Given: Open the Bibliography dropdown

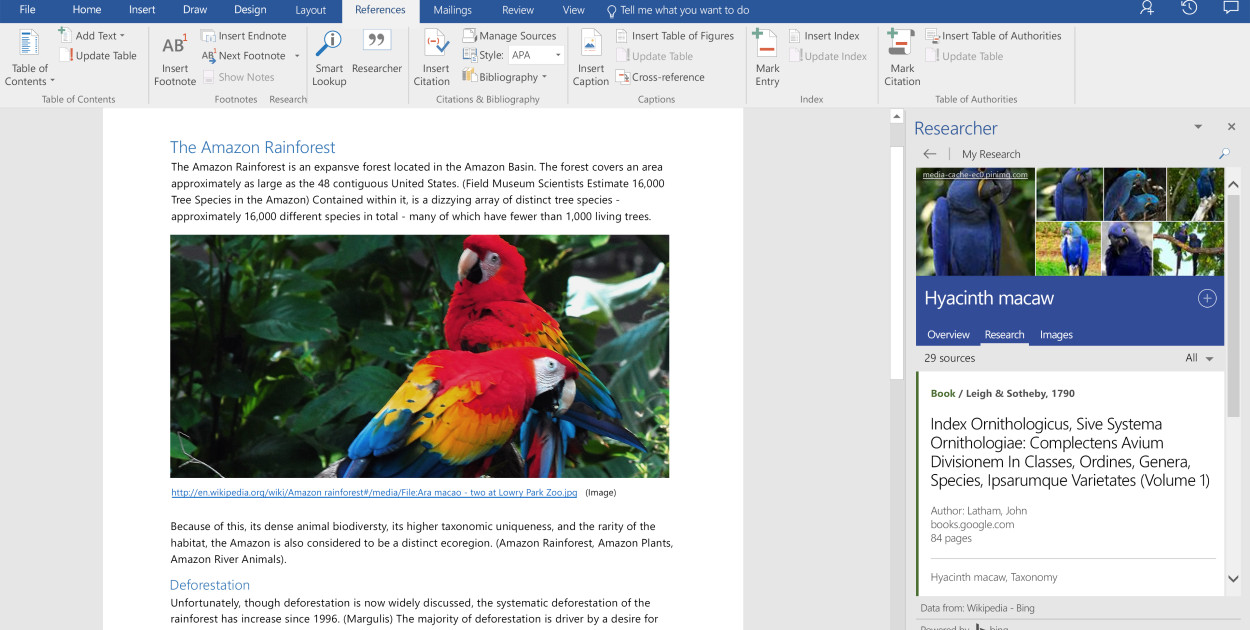Looking at the screenshot, I should click(506, 77).
